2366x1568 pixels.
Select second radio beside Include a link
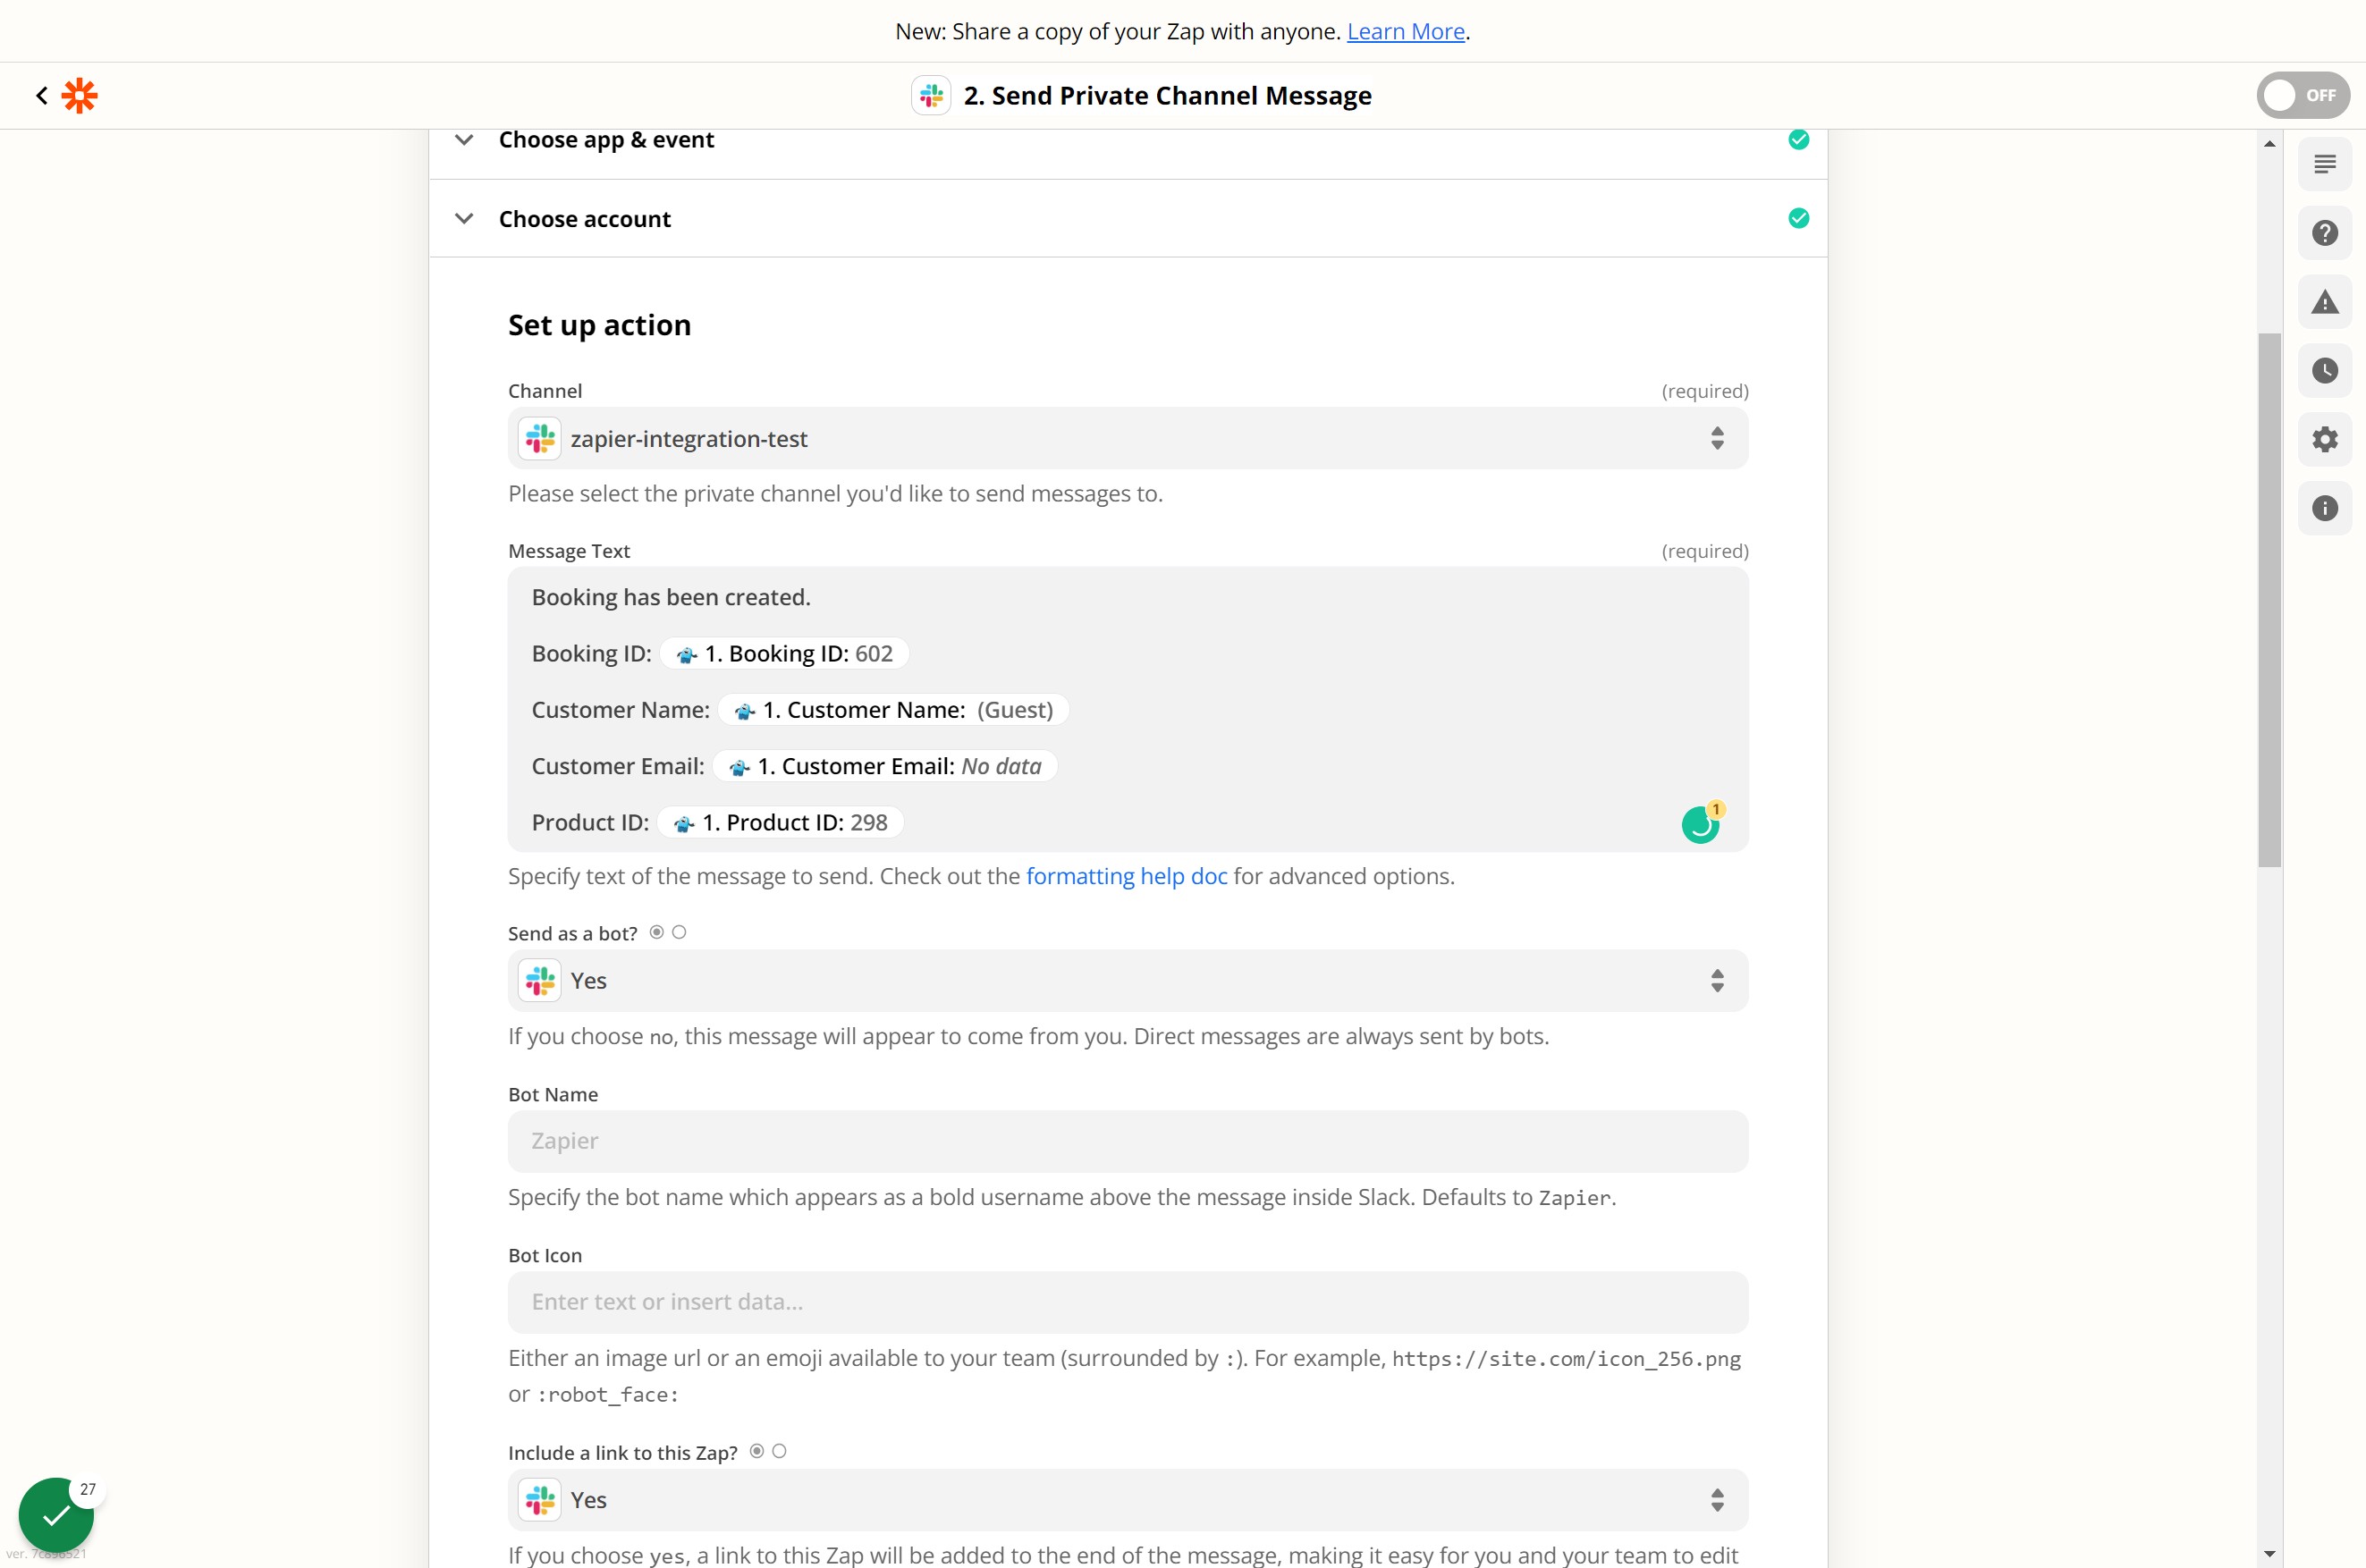[779, 1451]
